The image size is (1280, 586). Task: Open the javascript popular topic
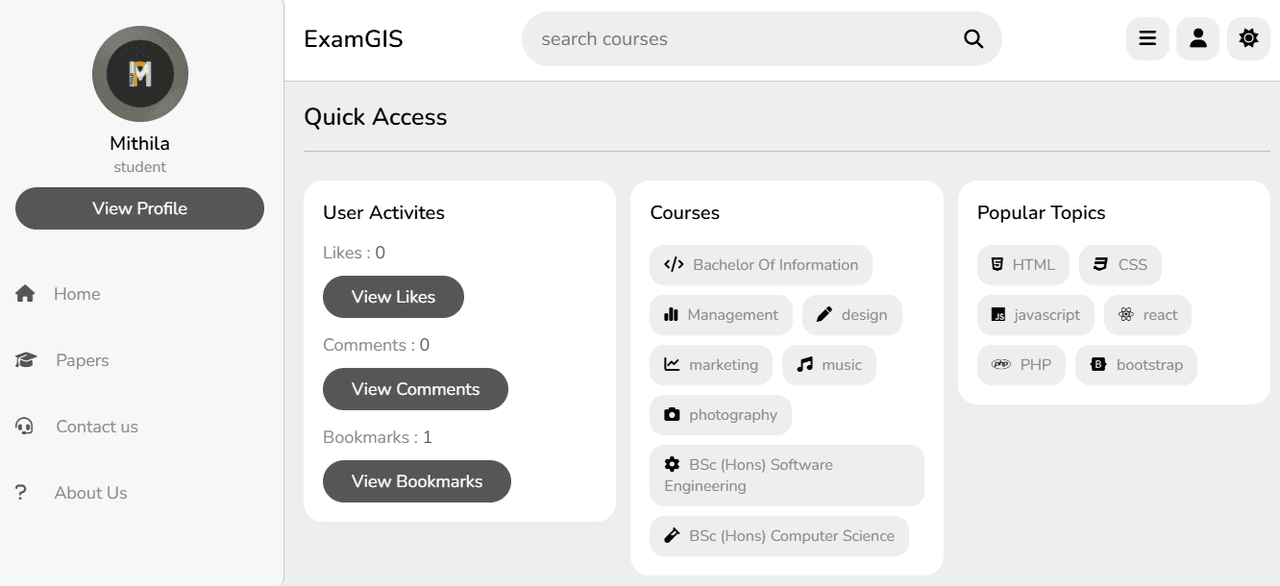coord(1036,315)
